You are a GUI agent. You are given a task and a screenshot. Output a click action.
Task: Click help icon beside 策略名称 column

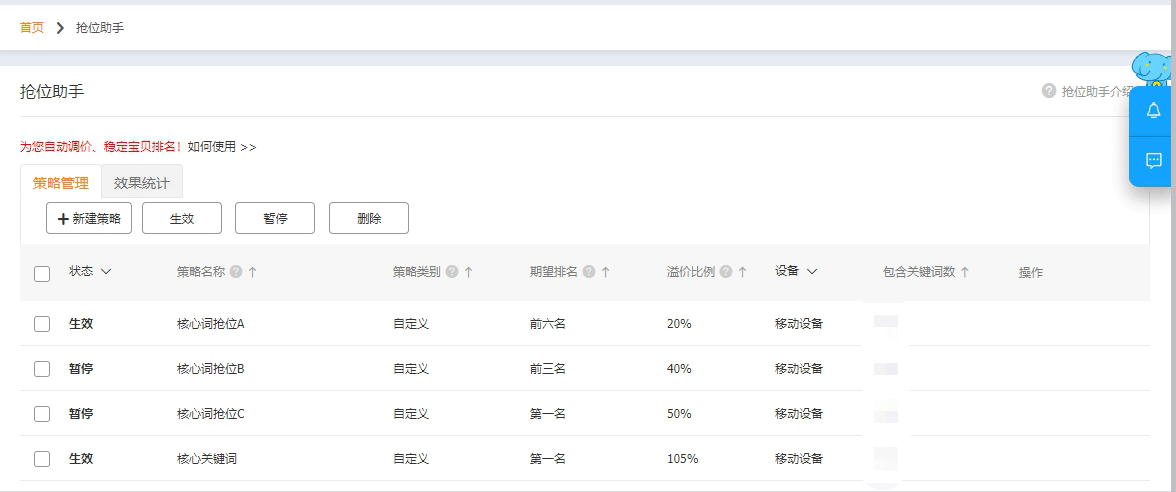[235, 272]
